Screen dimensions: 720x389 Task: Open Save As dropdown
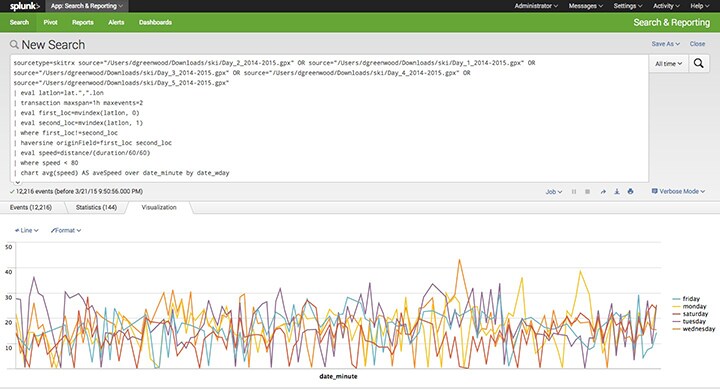(x=665, y=44)
